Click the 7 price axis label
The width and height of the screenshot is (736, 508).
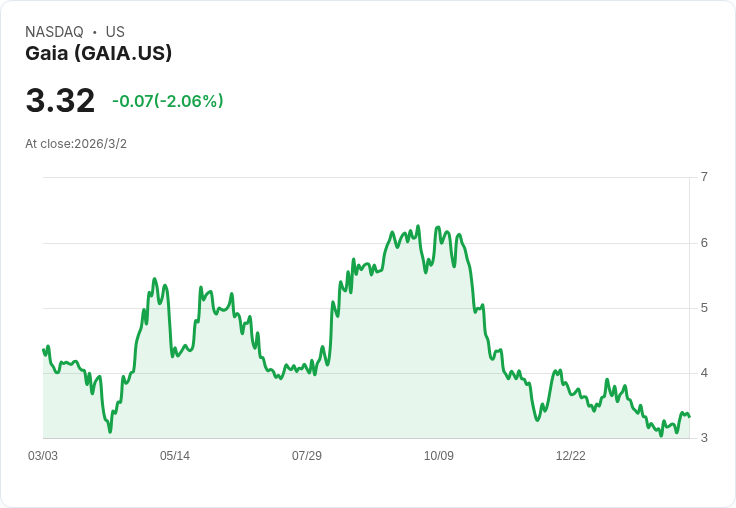pos(704,177)
